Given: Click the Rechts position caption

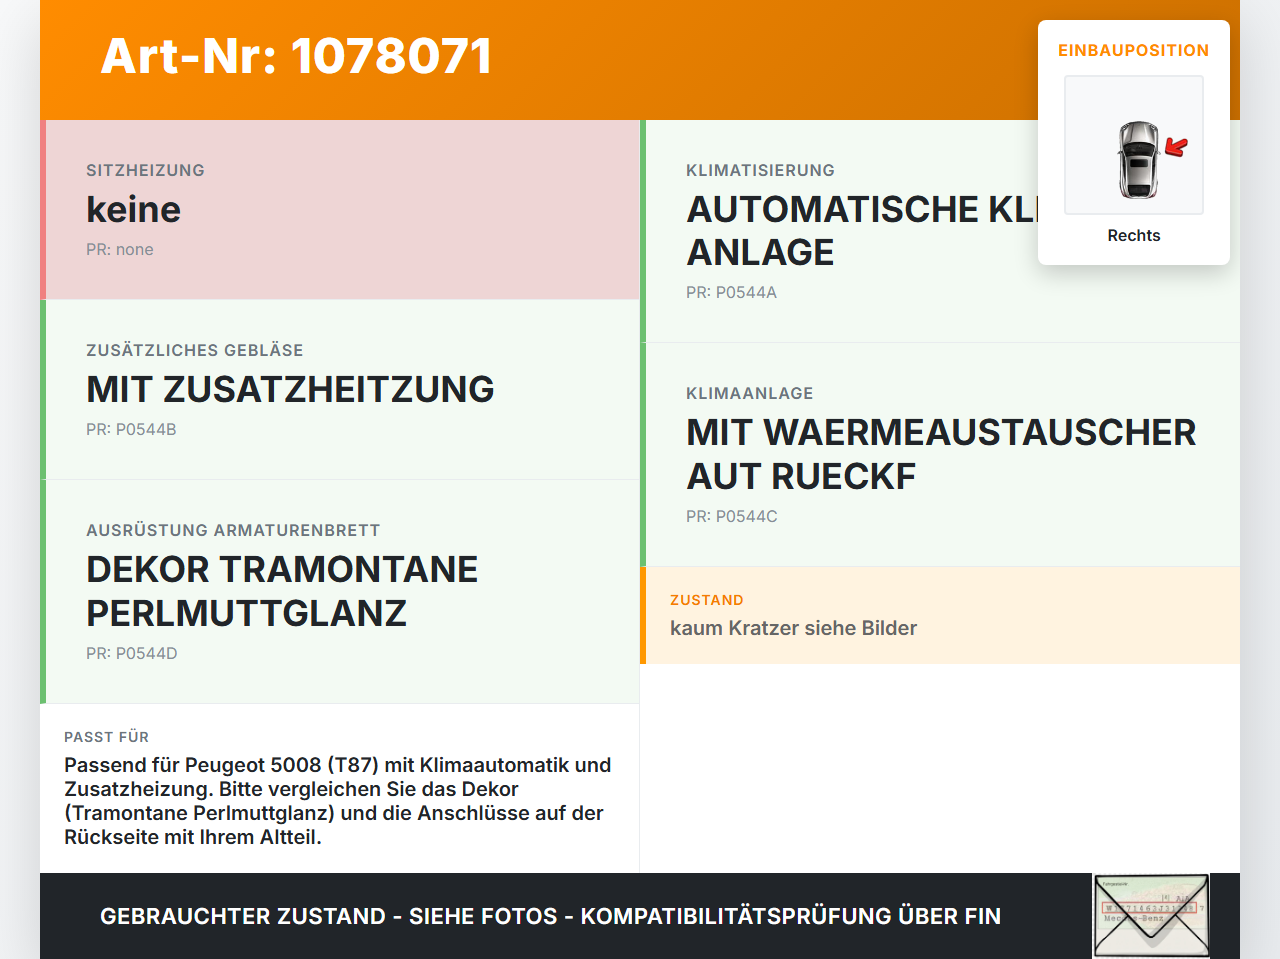Looking at the screenshot, I should [1134, 236].
